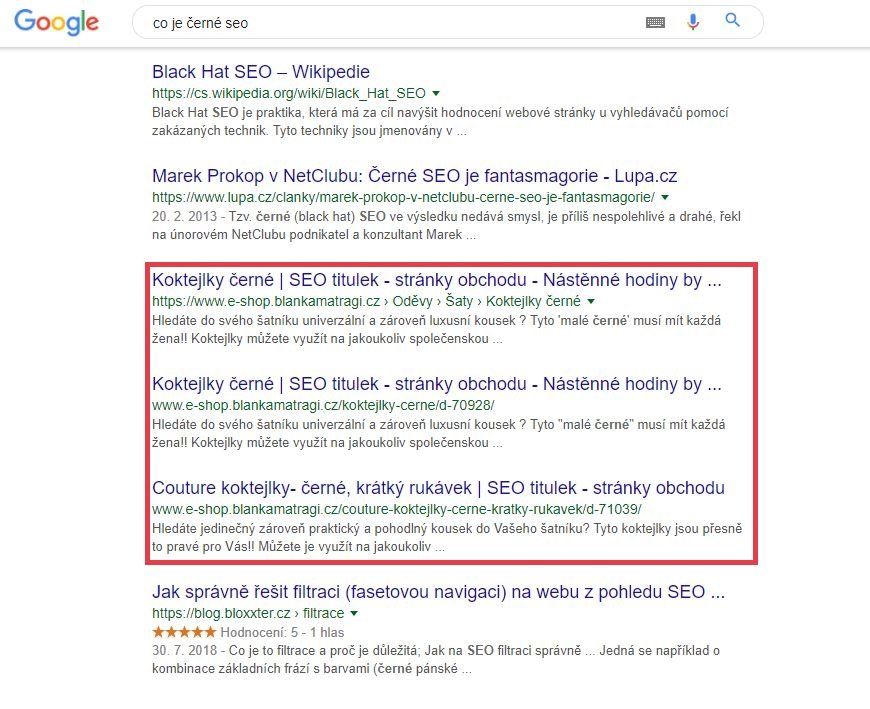Open the Marek Prokop v NetClubu Lupa.cz result
The height and width of the screenshot is (709, 870).
414,176
